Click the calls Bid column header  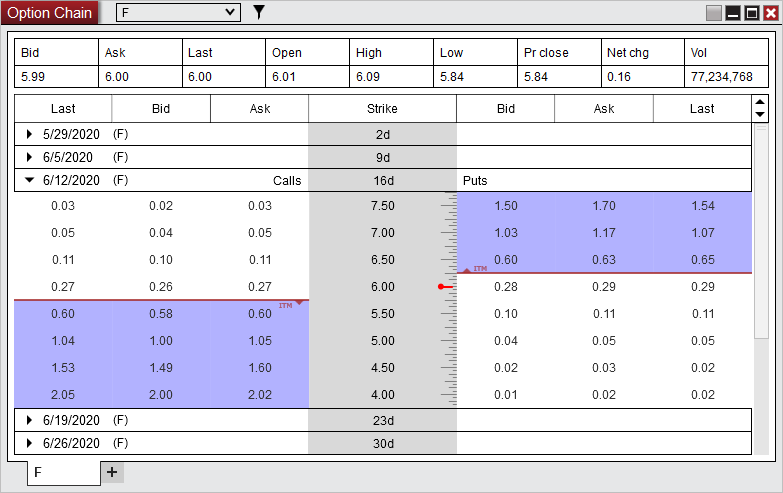pos(160,108)
